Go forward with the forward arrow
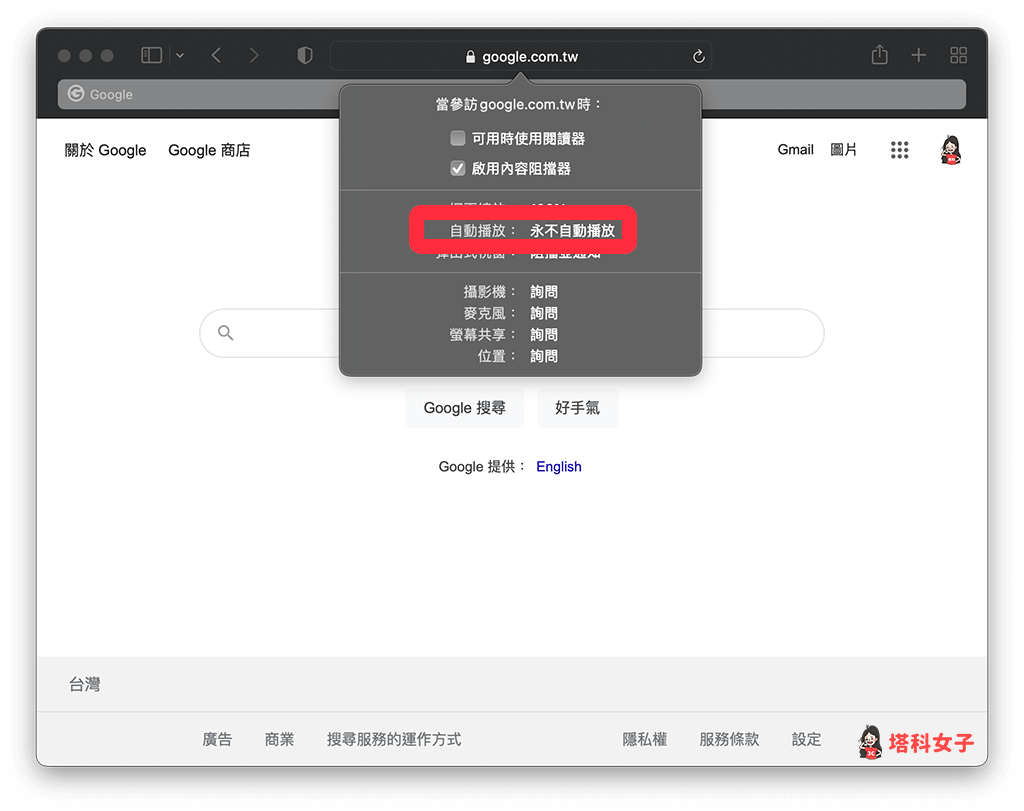 254,56
